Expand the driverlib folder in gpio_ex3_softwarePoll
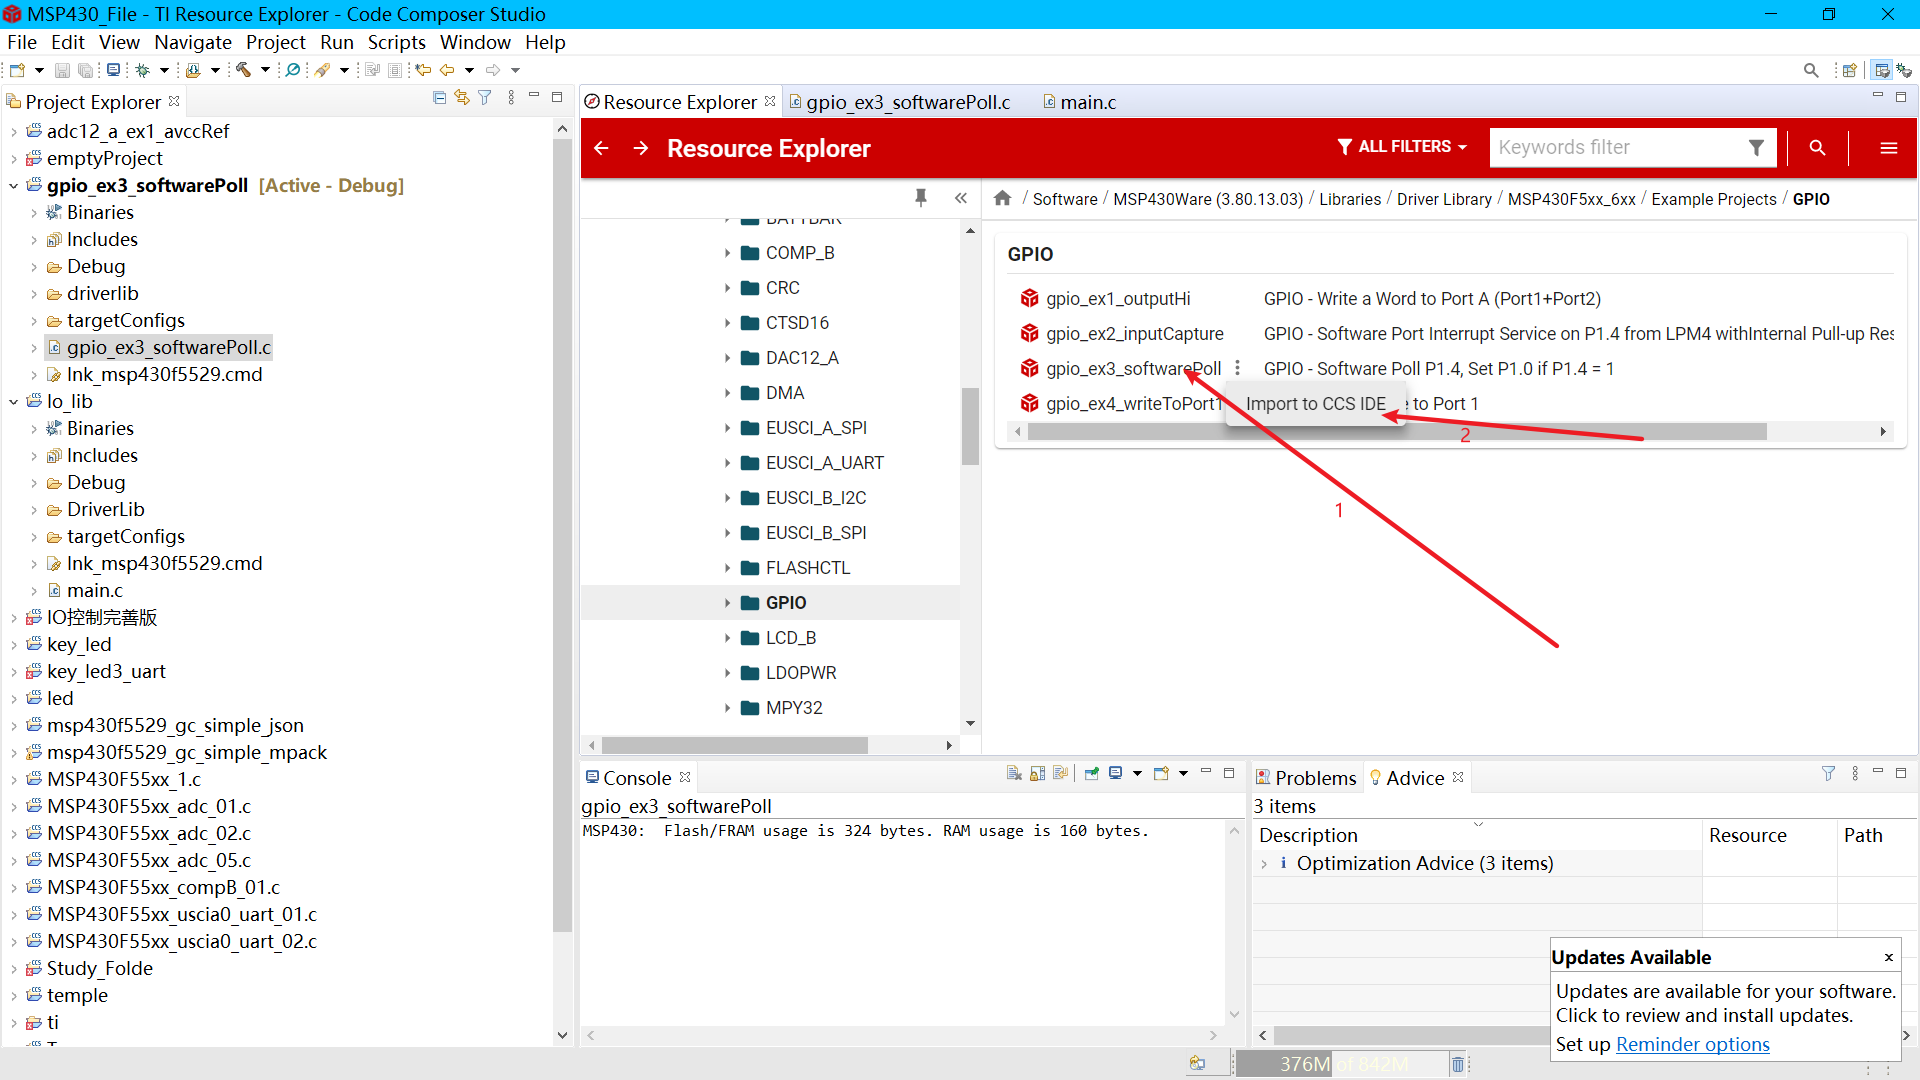This screenshot has width=1920, height=1080. 34,294
